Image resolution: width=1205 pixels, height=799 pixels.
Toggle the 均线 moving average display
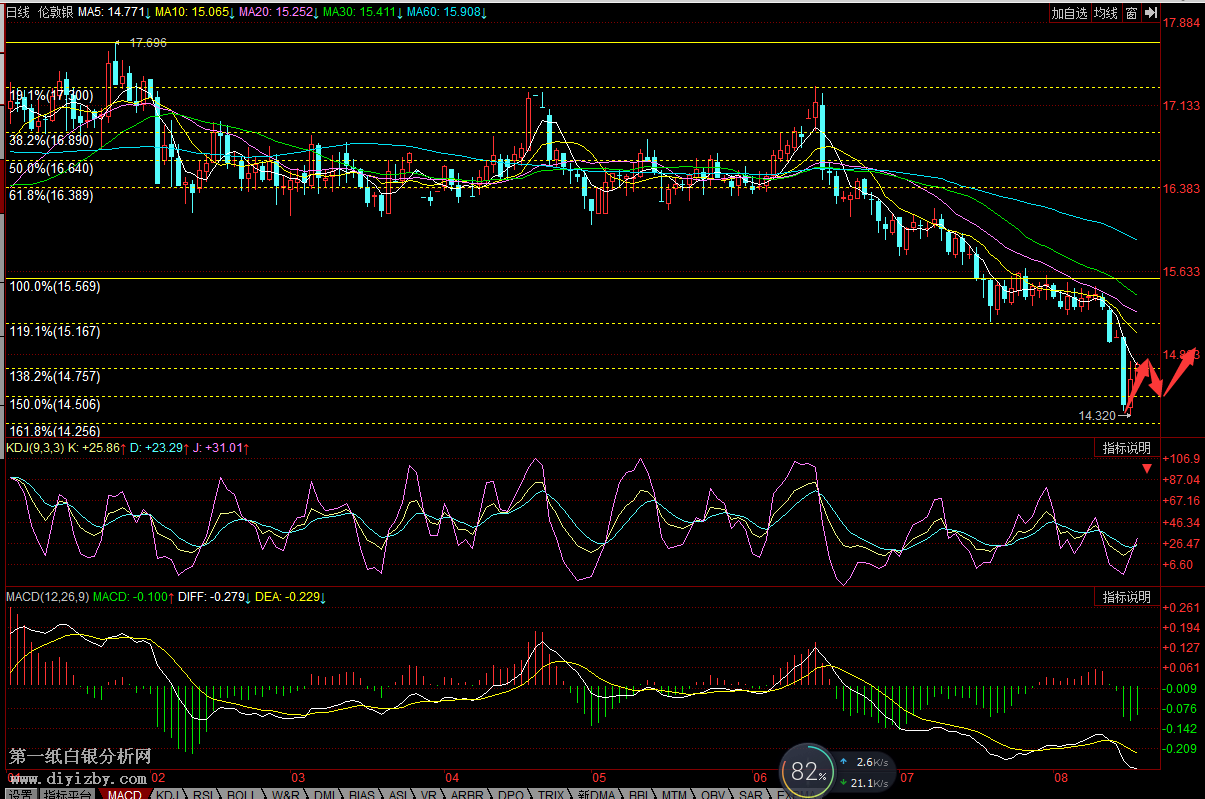click(x=1105, y=13)
